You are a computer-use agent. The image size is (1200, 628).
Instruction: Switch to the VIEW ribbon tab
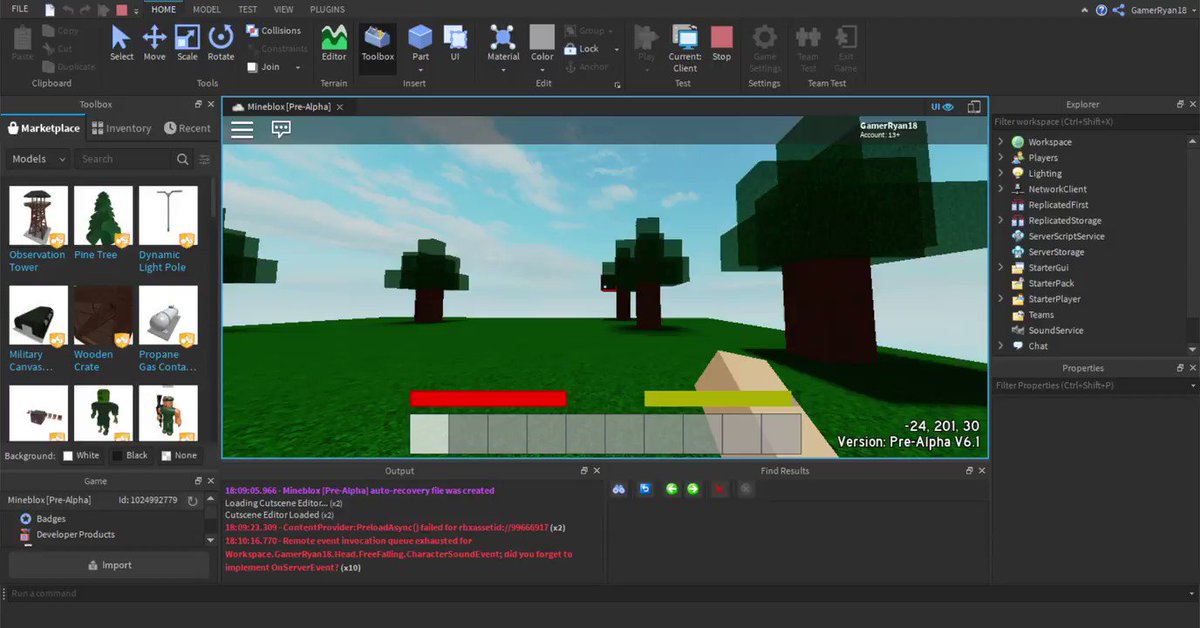(284, 9)
